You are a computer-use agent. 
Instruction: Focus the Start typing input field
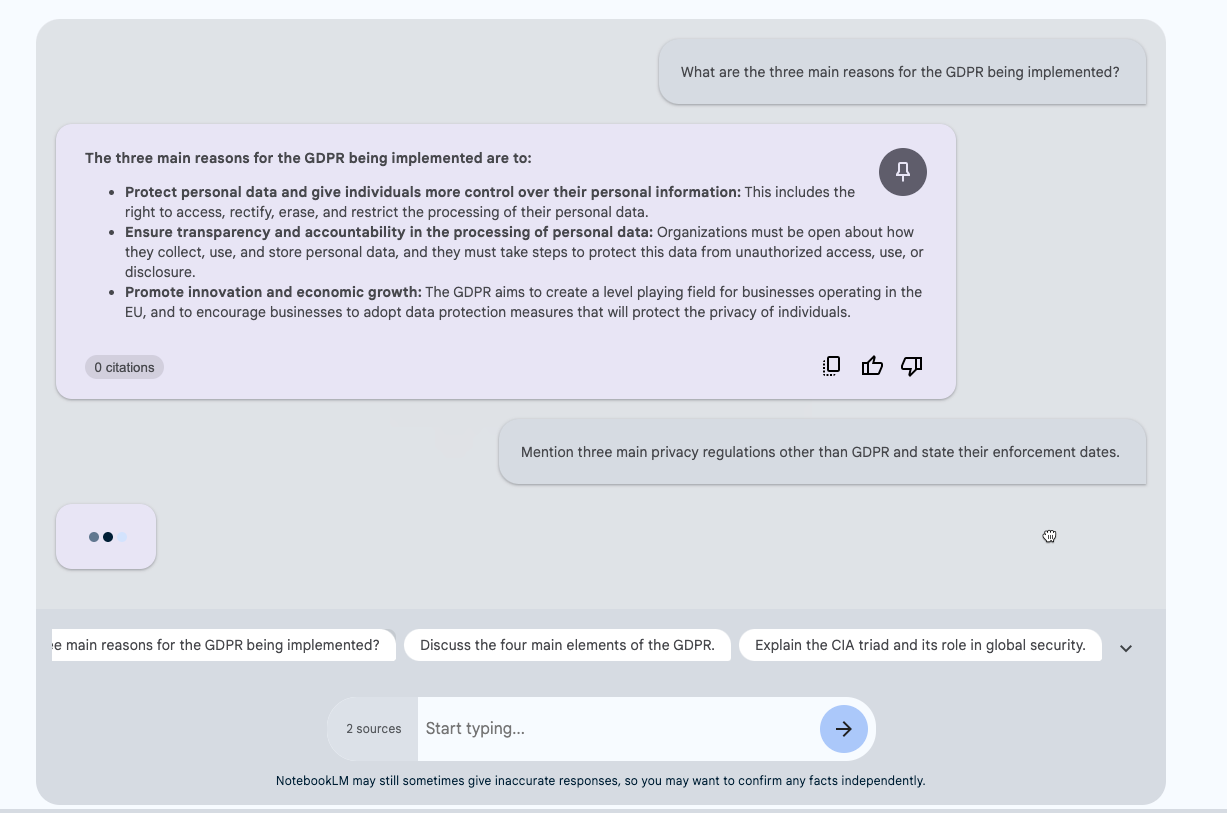(x=615, y=729)
